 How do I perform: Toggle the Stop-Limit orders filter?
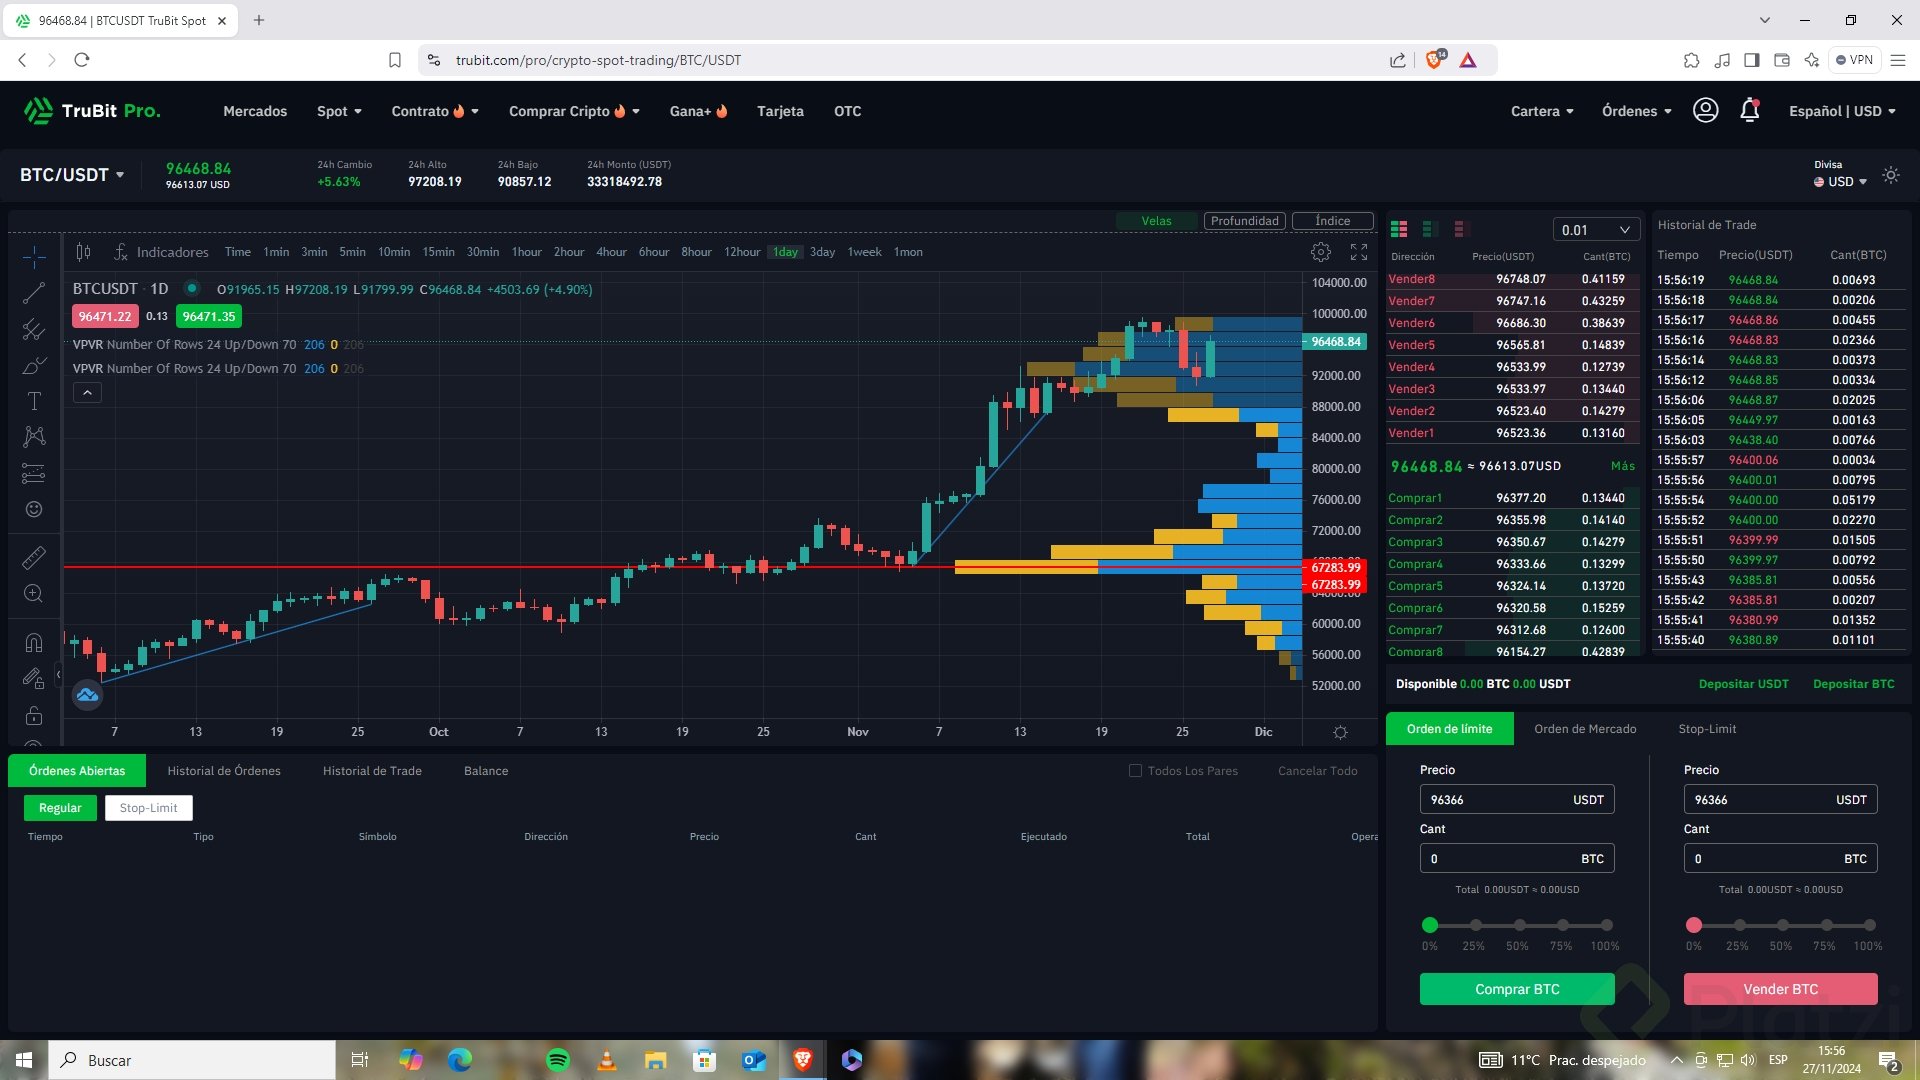(x=148, y=808)
